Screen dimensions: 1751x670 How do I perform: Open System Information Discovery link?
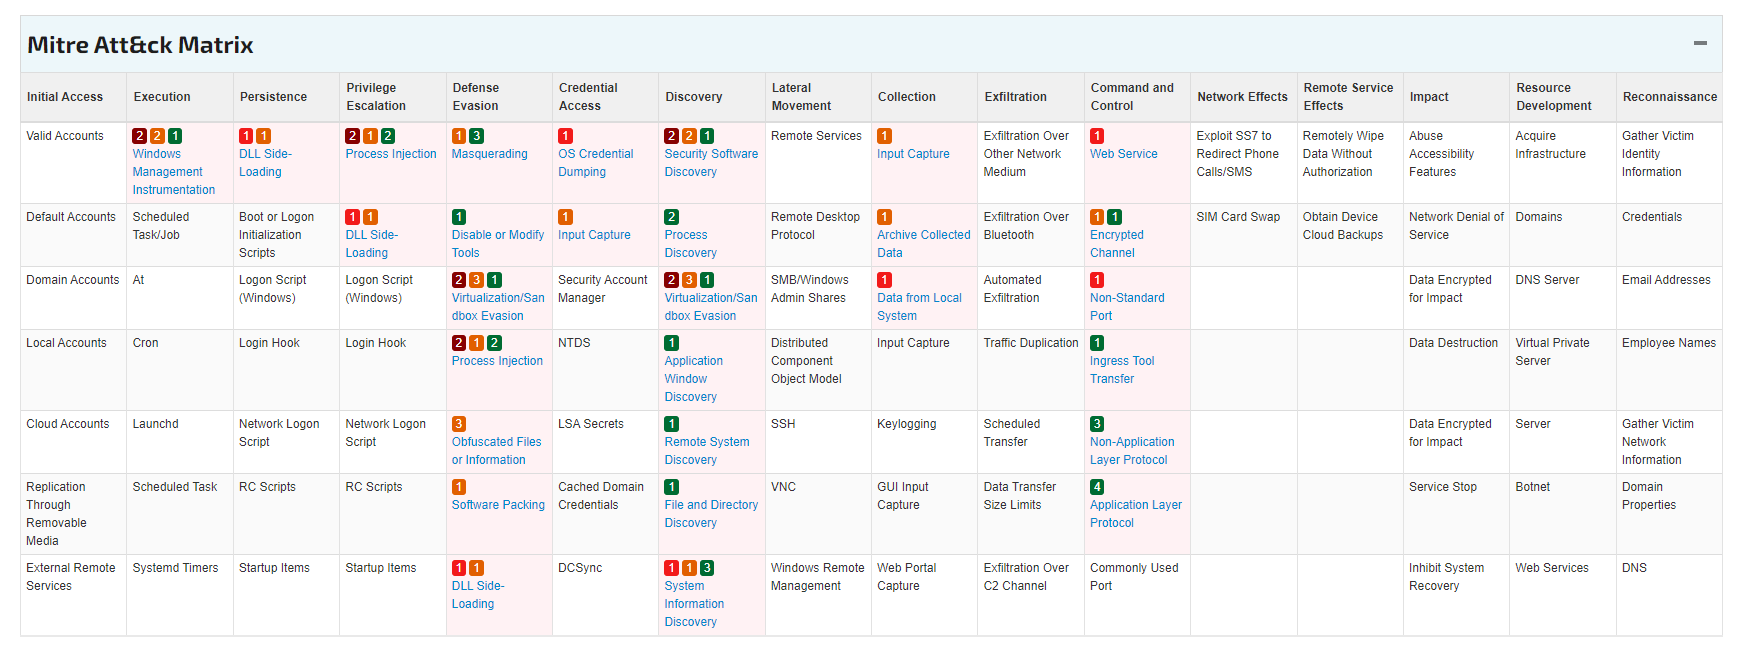[694, 604]
